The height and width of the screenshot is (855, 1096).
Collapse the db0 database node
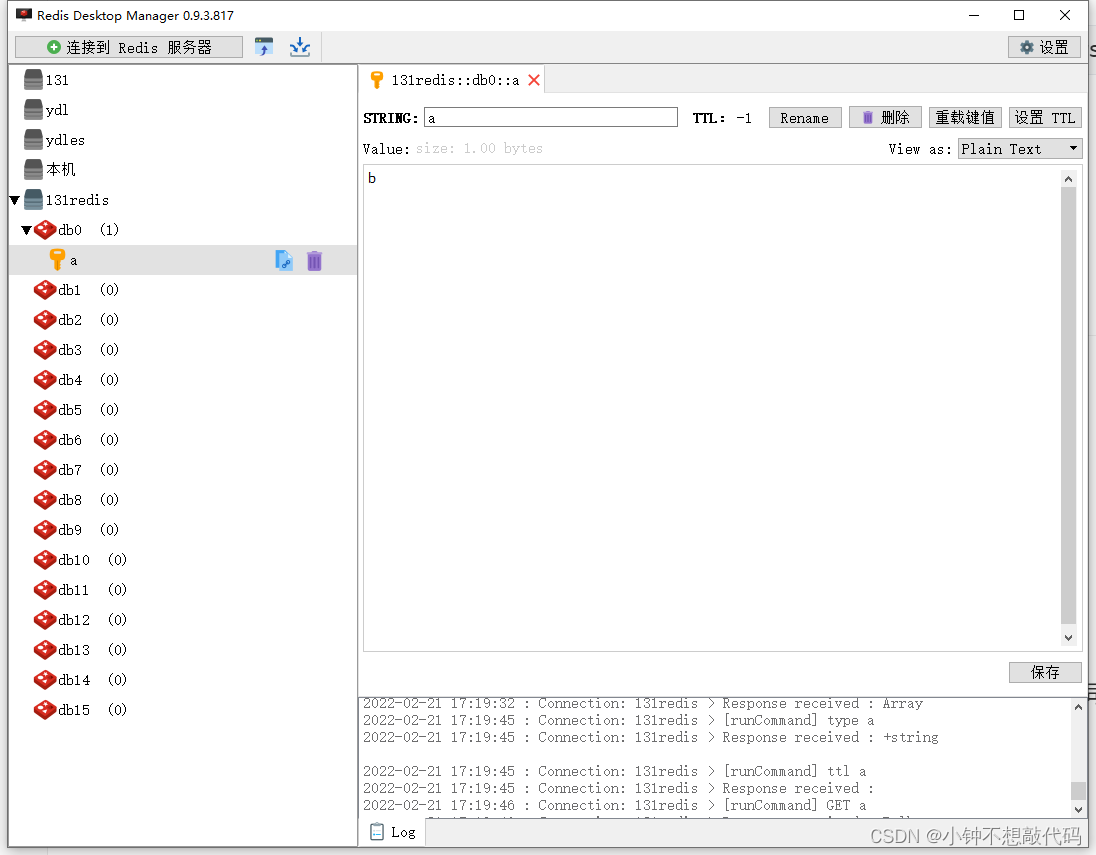(x=27, y=230)
